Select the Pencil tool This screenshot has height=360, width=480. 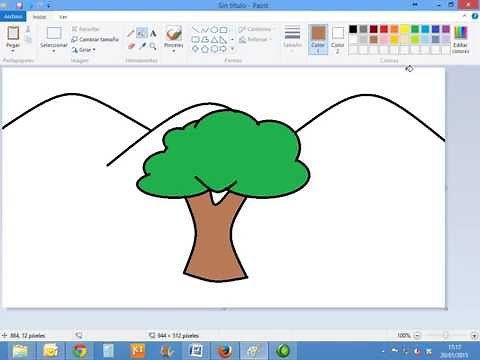pyautogui.click(x=131, y=33)
